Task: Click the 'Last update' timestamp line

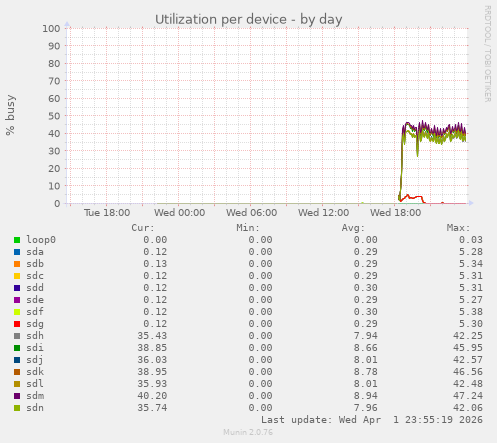Action: tap(372, 420)
